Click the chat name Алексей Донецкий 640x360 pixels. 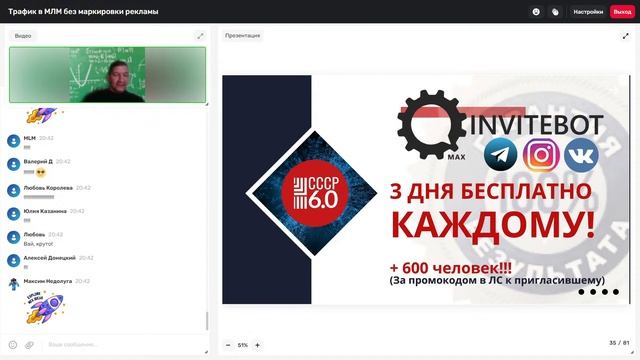49,258
